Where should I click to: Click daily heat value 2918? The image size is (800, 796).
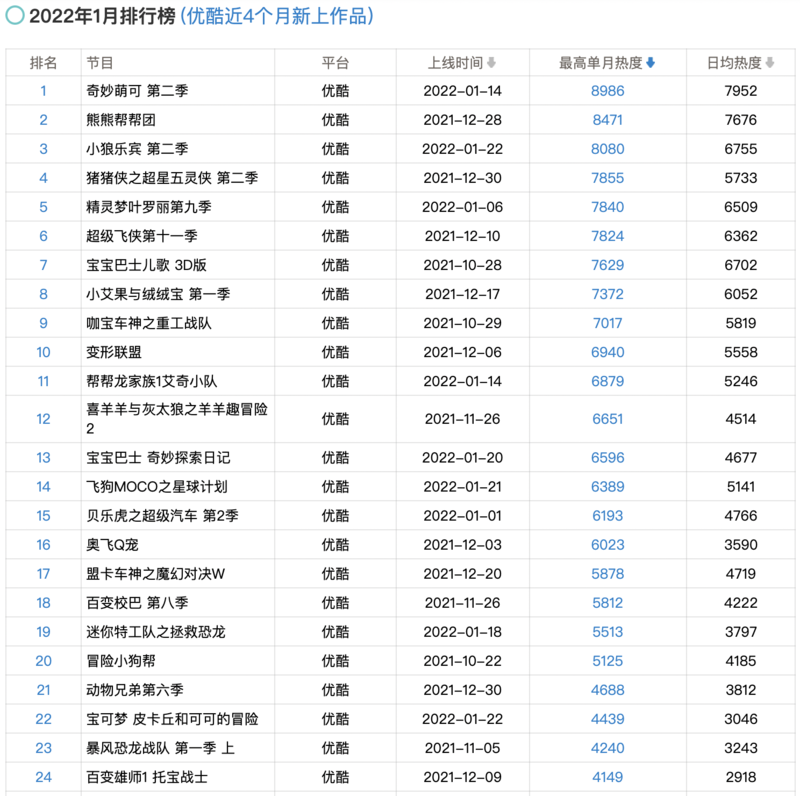pos(741,777)
